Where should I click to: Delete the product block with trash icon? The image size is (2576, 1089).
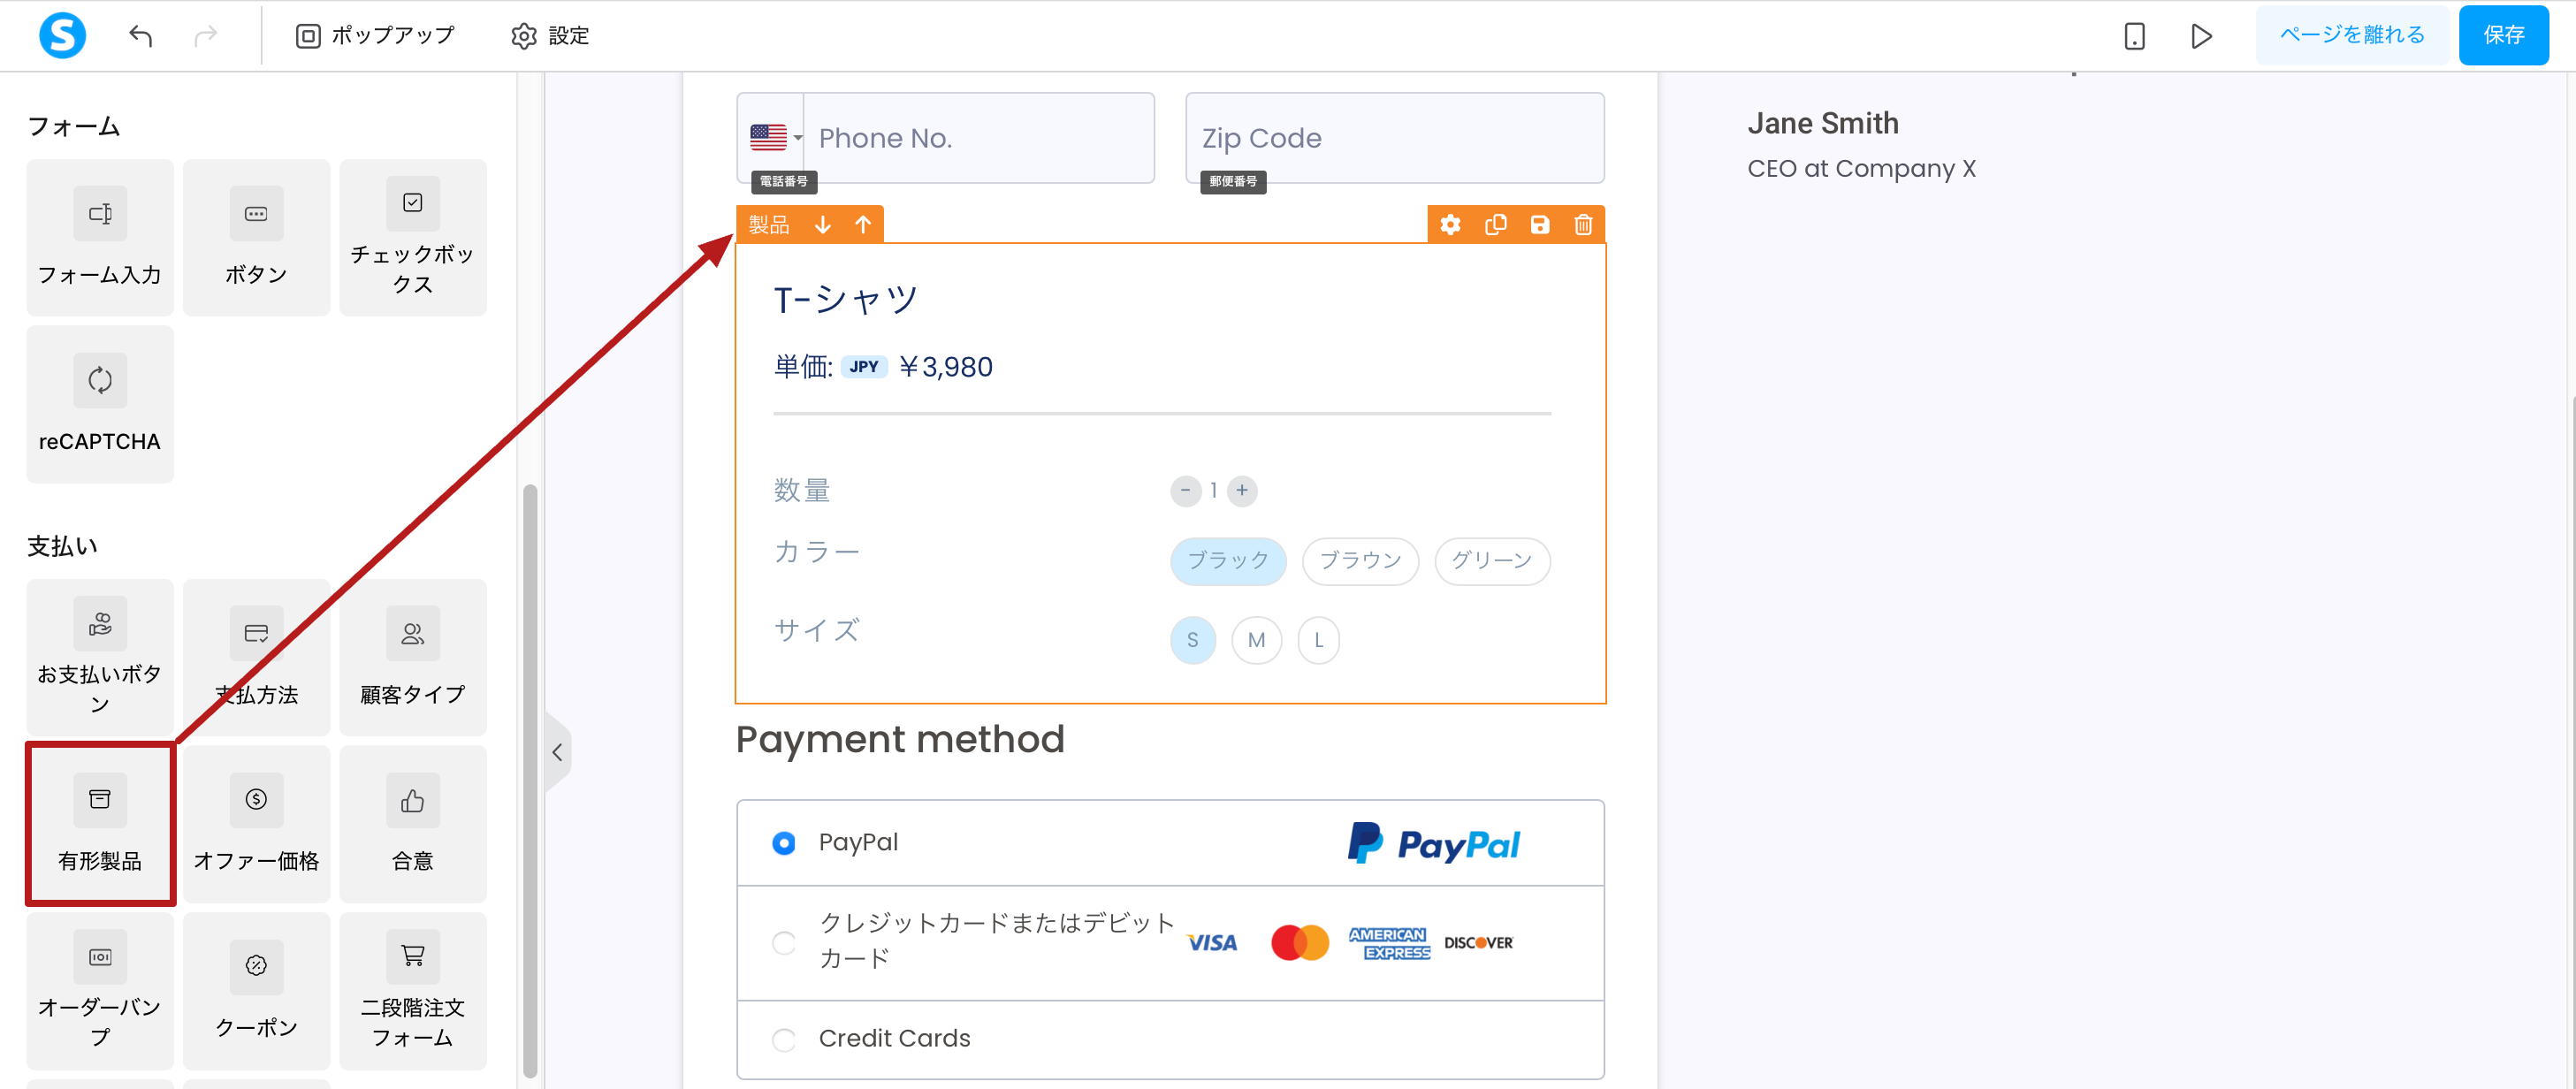[x=1583, y=224]
